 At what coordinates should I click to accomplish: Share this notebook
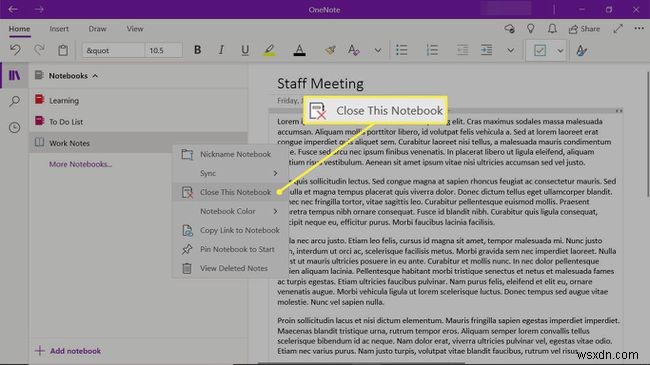click(x=585, y=29)
